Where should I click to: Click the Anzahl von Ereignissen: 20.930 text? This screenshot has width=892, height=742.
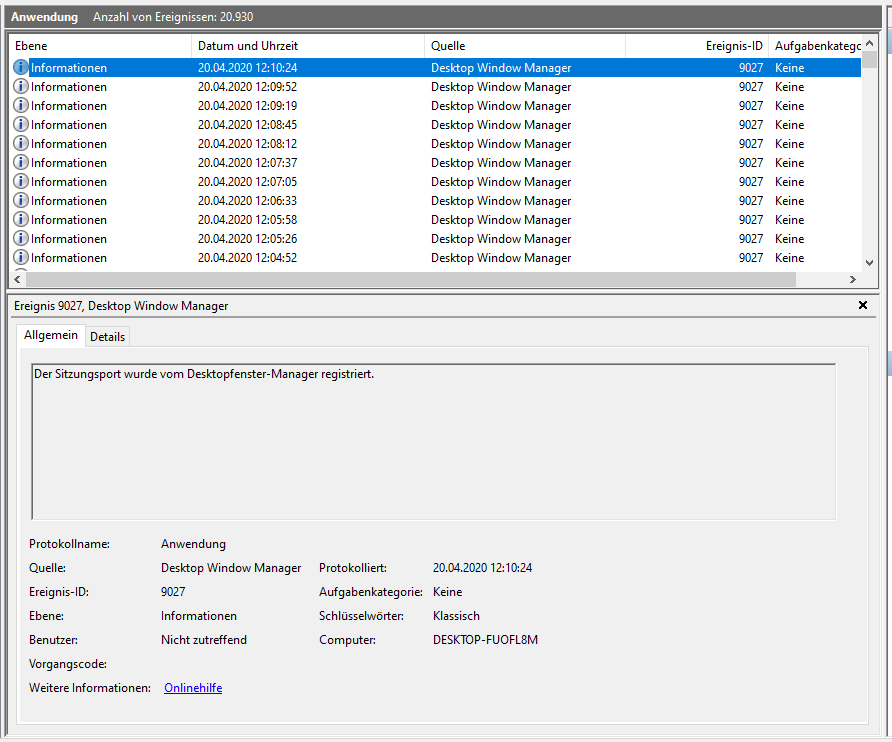click(x=173, y=17)
